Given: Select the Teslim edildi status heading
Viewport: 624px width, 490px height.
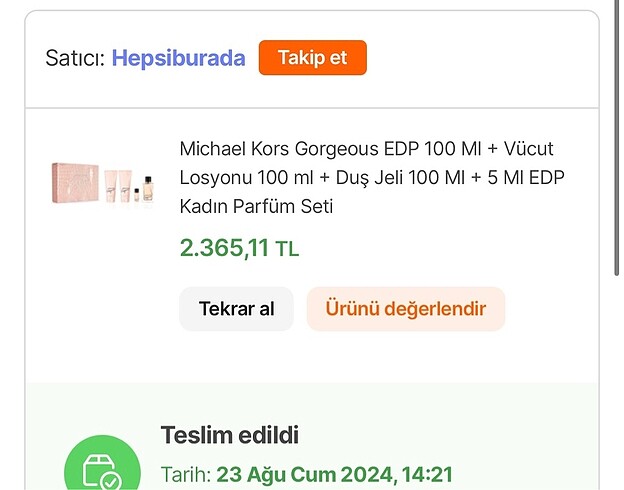Looking at the screenshot, I should (229, 435).
